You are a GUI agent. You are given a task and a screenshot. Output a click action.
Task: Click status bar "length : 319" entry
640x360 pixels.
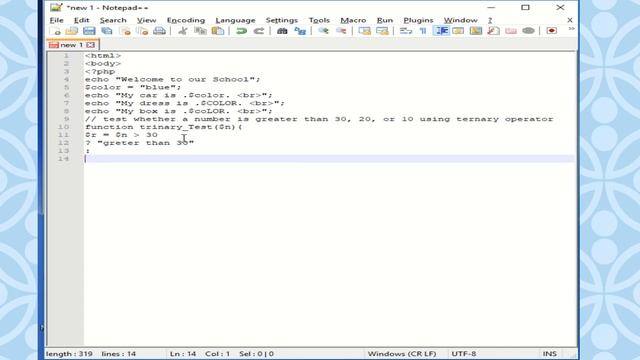click(x=69, y=354)
